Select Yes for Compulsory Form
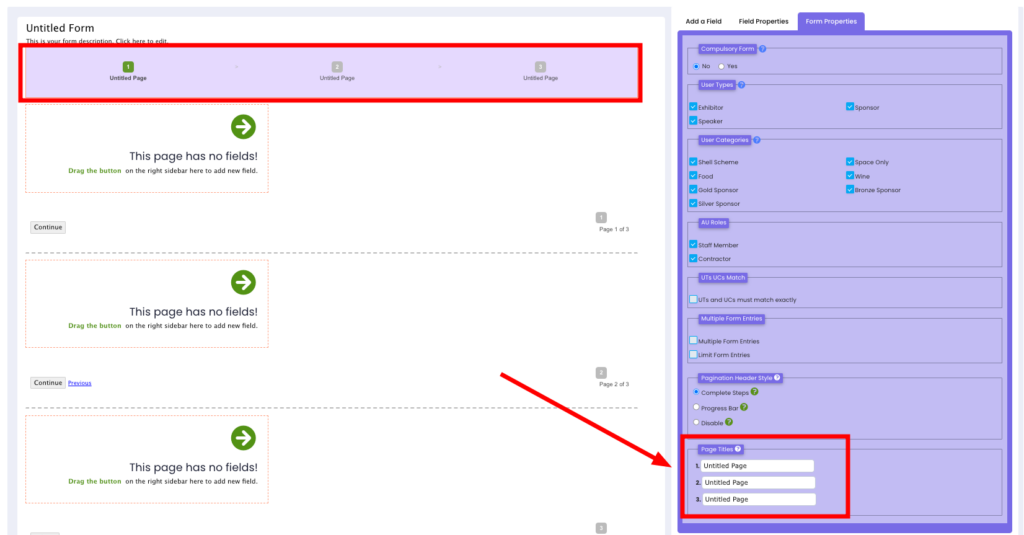The width and height of the screenshot is (1024, 535). point(722,66)
